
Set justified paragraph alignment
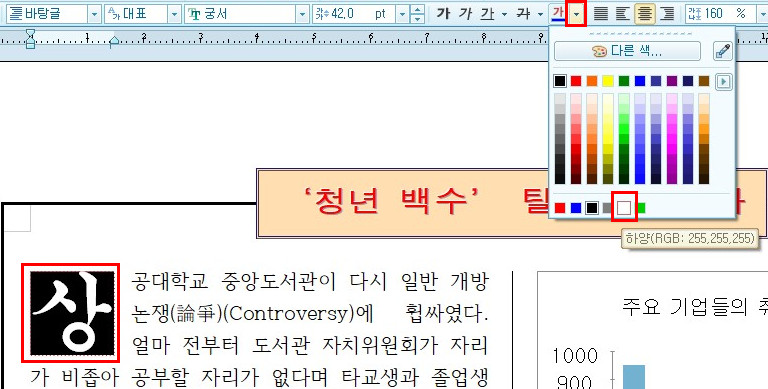pyautogui.click(x=601, y=14)
